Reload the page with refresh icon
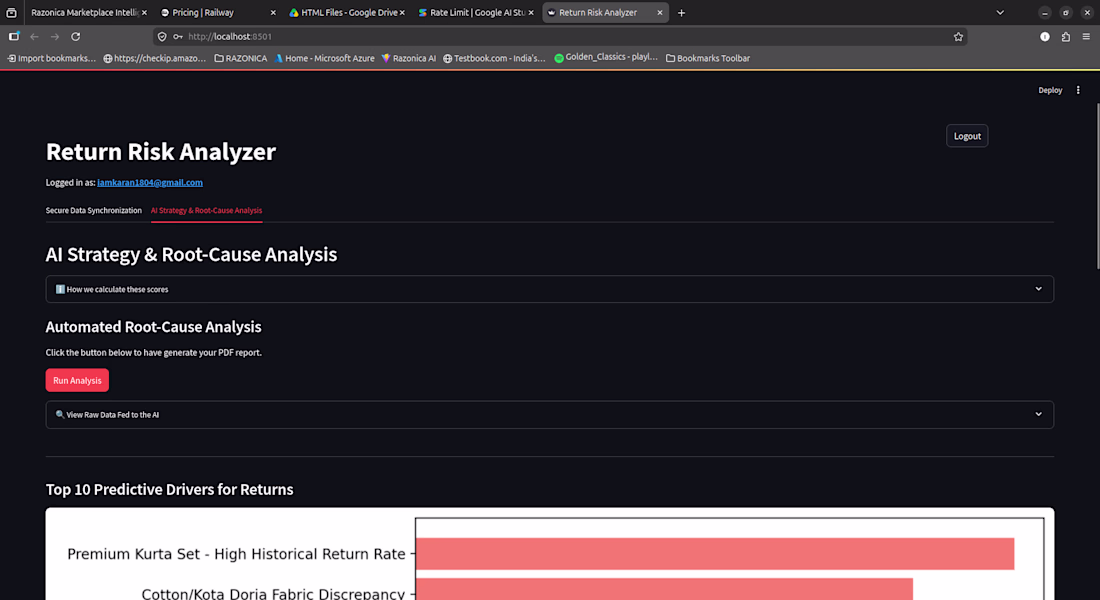This screenshot has height=600, width=1100. click(76, 36)
